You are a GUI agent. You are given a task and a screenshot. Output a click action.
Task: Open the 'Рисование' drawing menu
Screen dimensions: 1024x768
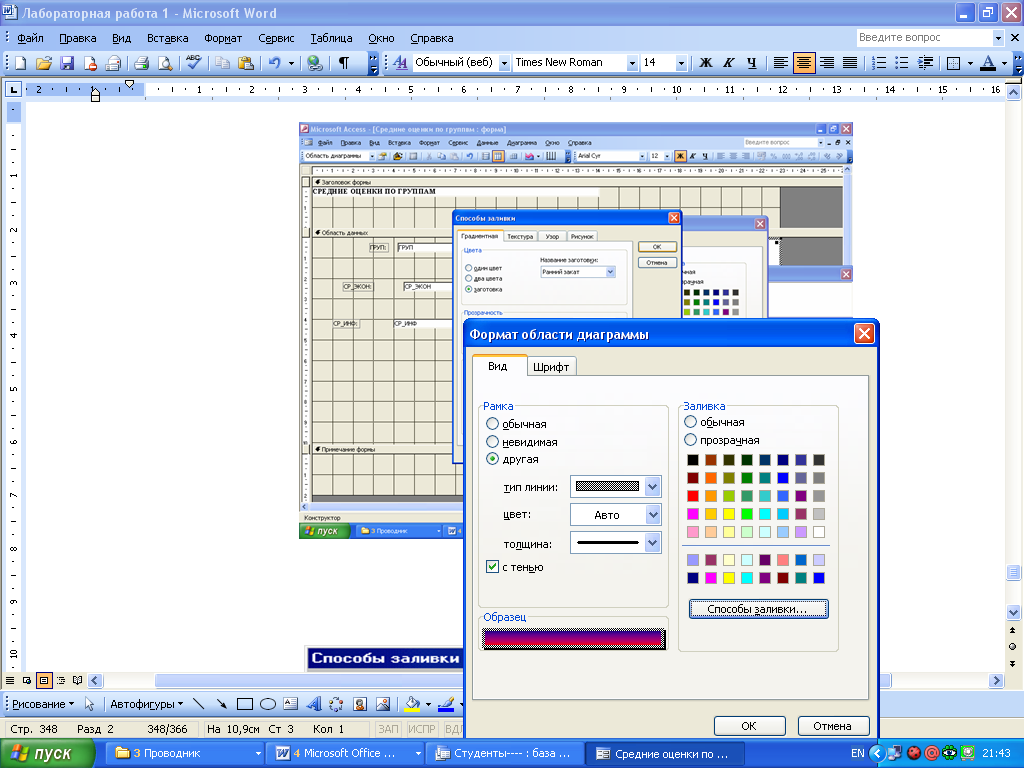pyautogui.click(x=43, y=704)
